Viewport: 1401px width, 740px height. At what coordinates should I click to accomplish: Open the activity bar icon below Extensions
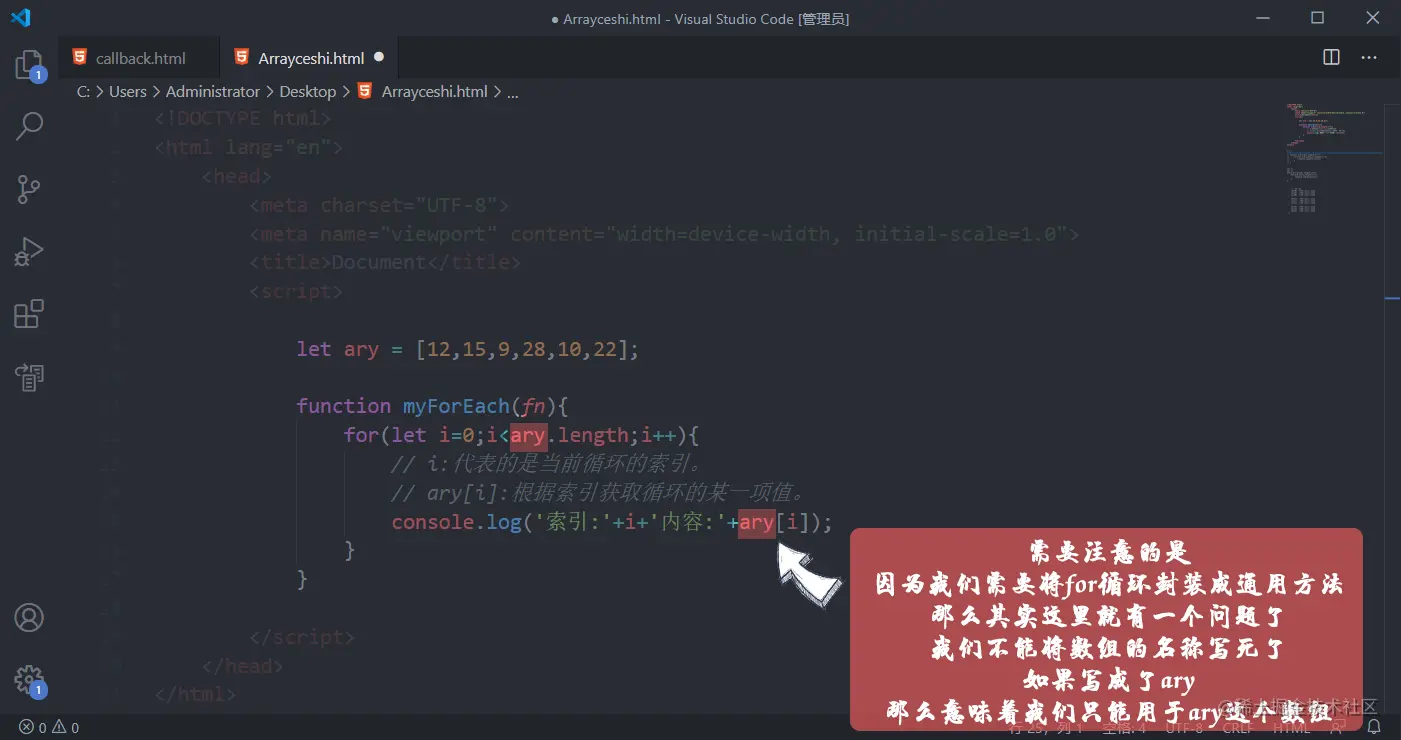[29, 377]
